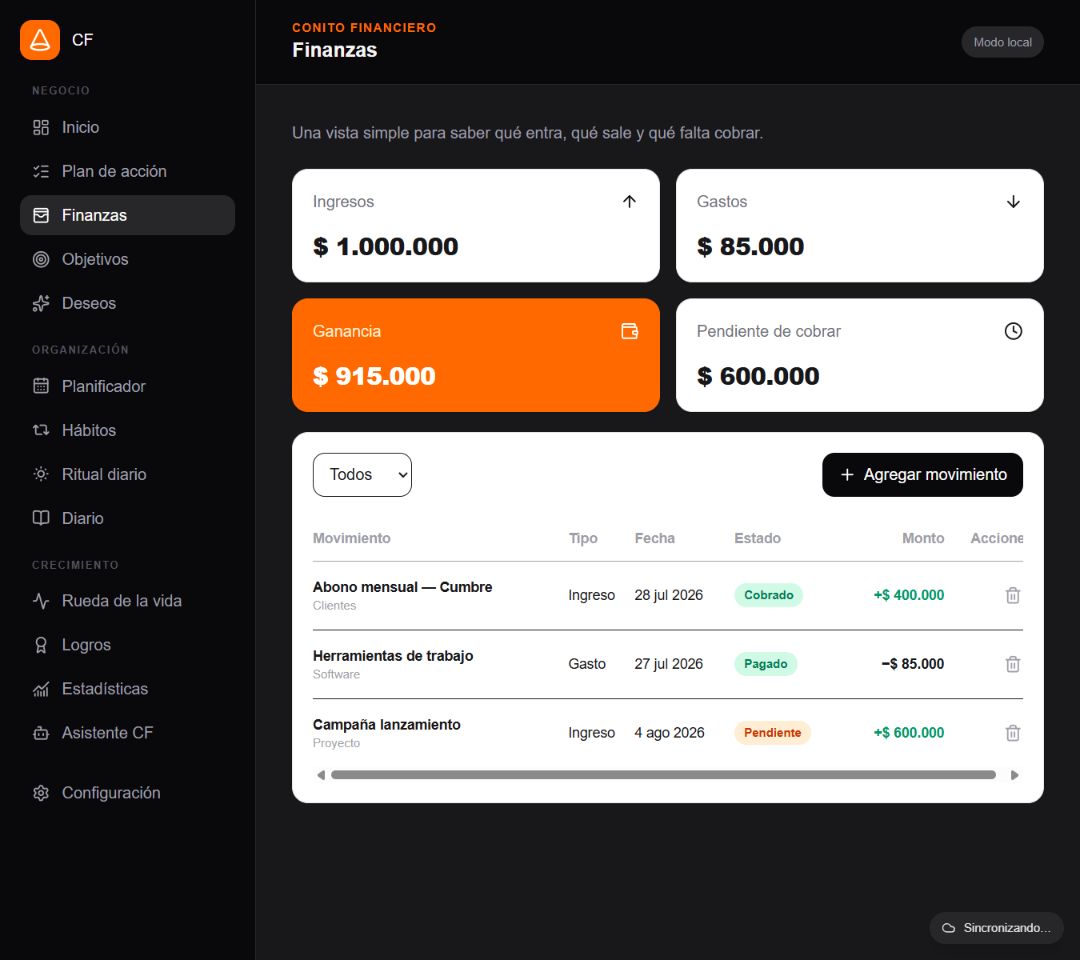This screenshot has width=1080, height=960.
Task: Click the Modo local badge
Action: [1002, 42]
